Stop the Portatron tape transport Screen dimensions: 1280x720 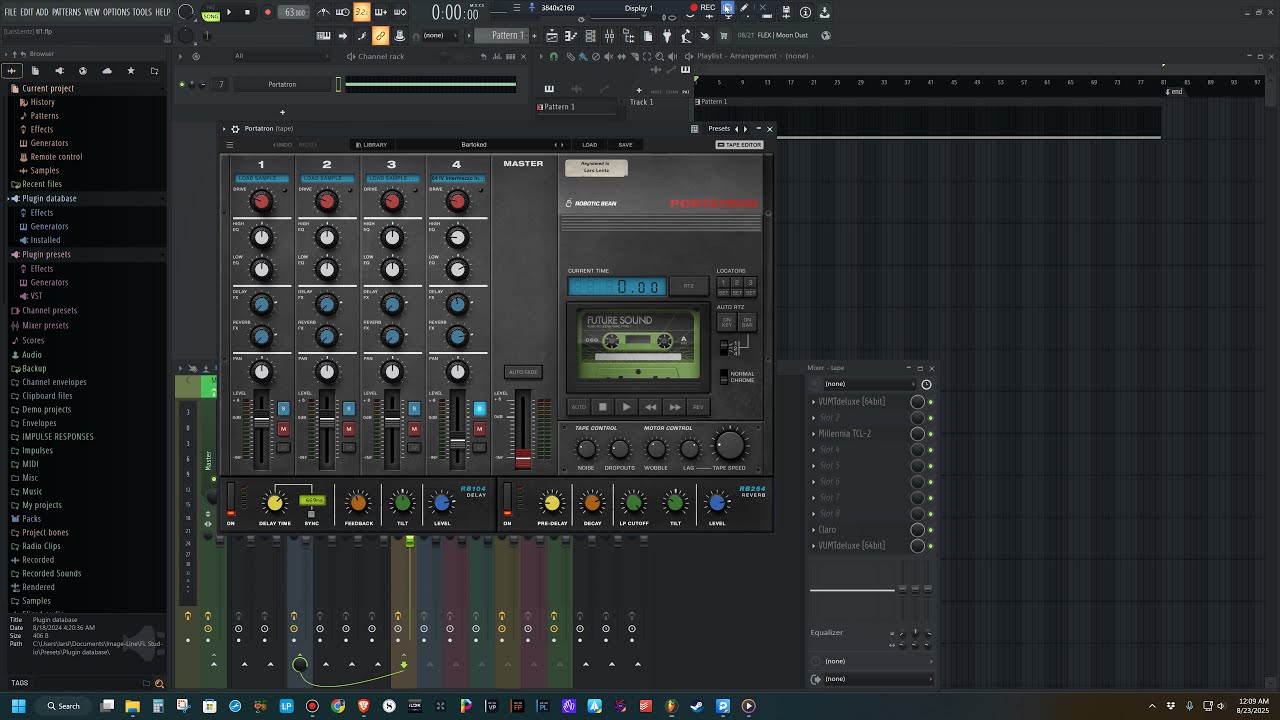coord(603,407)
